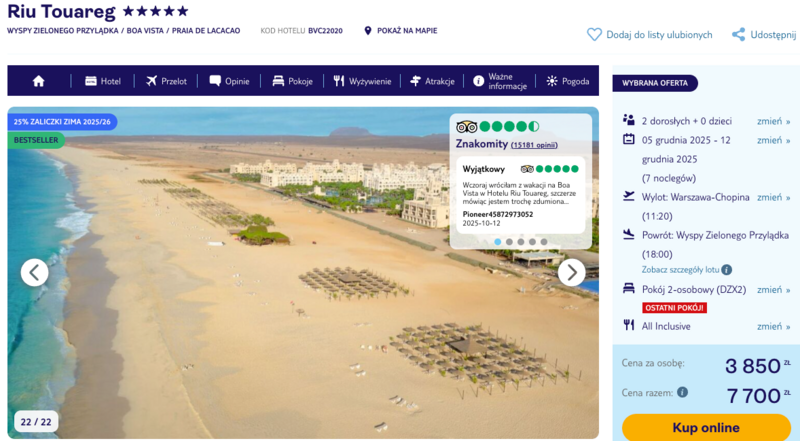
Task: Open the Opinie tab
Action: (x=229, y=81)
